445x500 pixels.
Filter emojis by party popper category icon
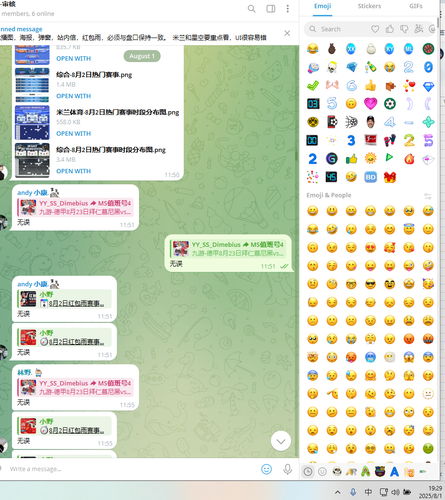(x=419, y=29)
